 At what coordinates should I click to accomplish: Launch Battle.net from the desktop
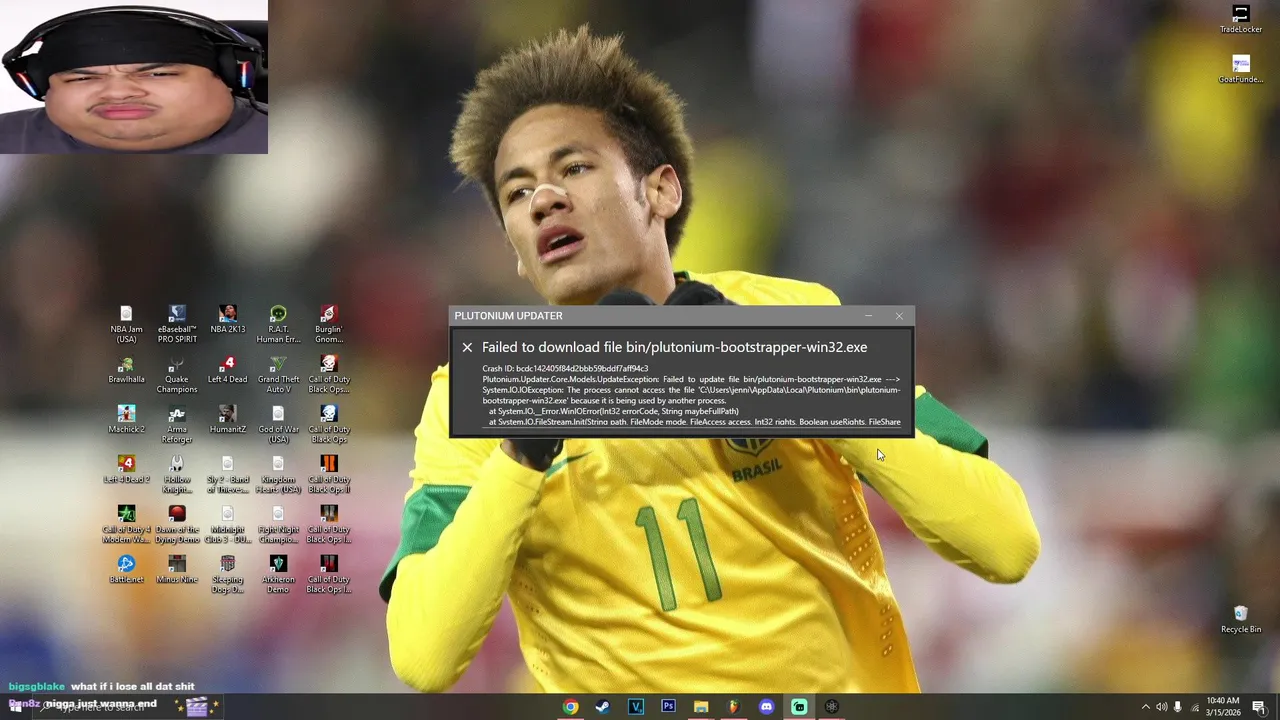tap(126, 570)
